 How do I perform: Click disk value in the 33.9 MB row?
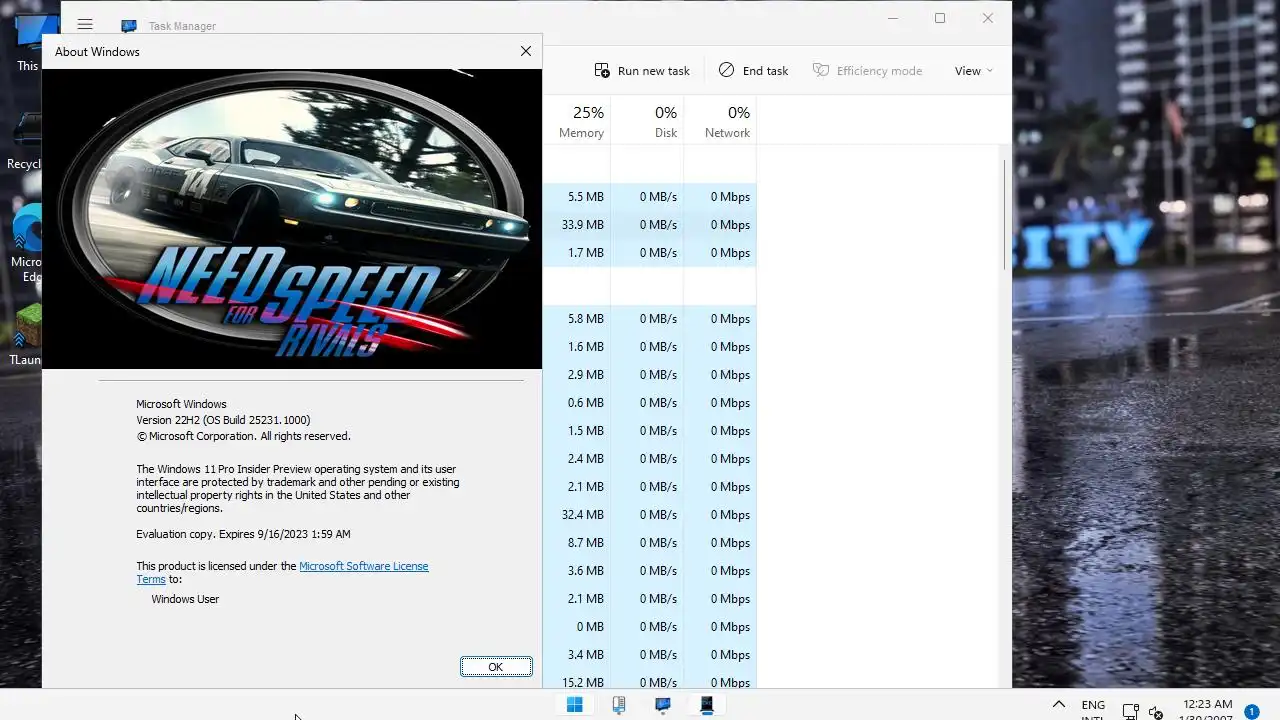[648, 225]
